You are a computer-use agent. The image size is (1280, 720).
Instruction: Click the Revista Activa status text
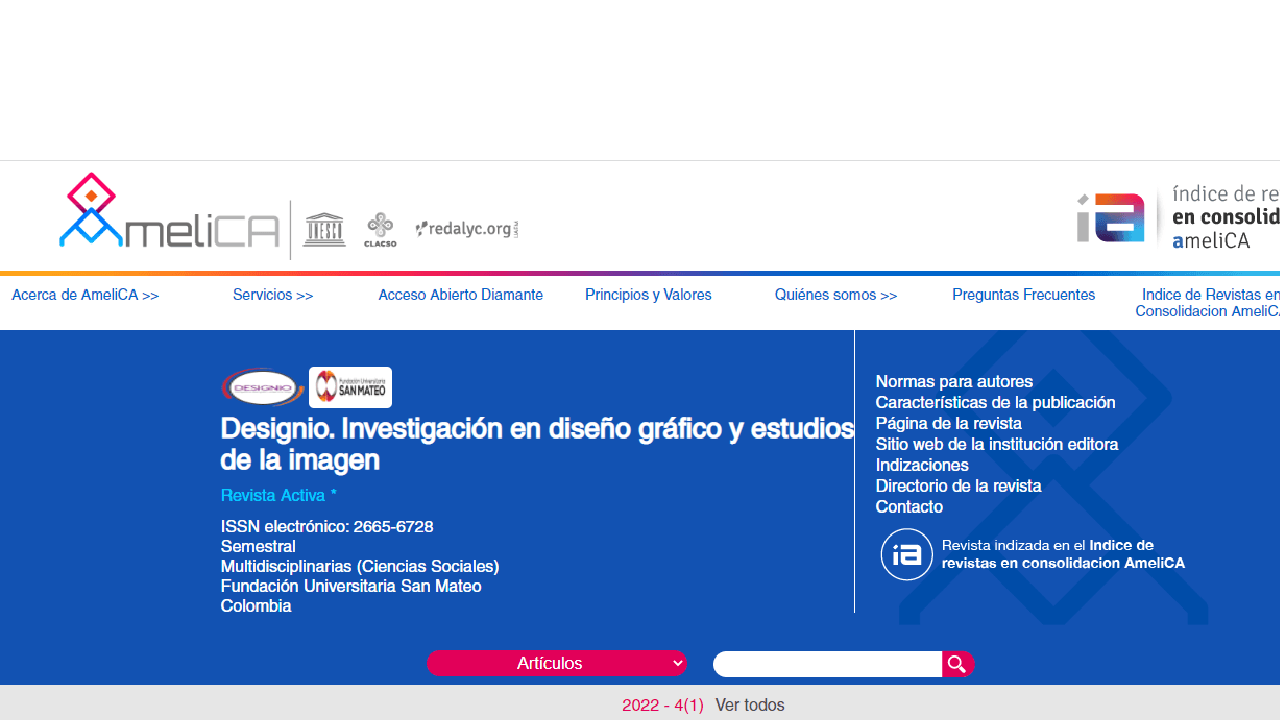click(x=279, y=495)
